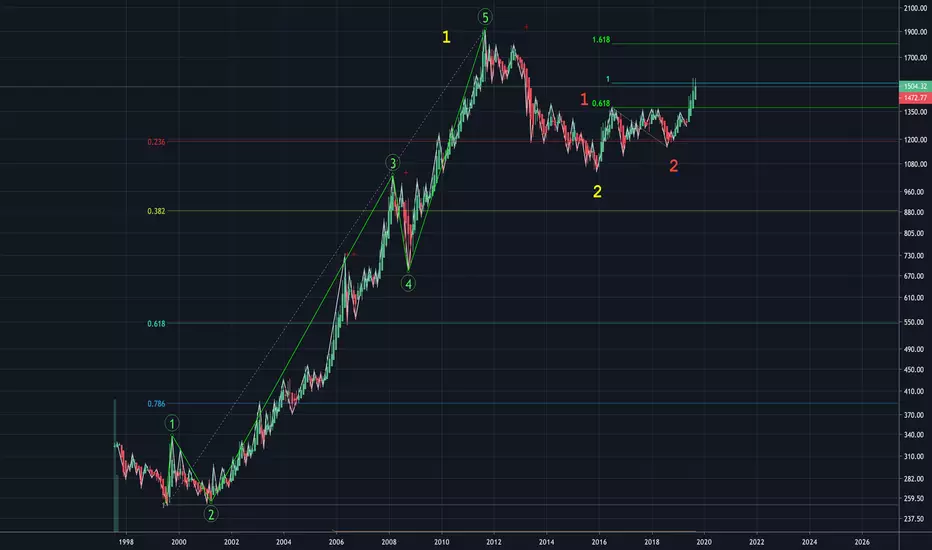Click the red 1472.77 price tag
This screenshot has width=932, height=550.
(915, 98)
